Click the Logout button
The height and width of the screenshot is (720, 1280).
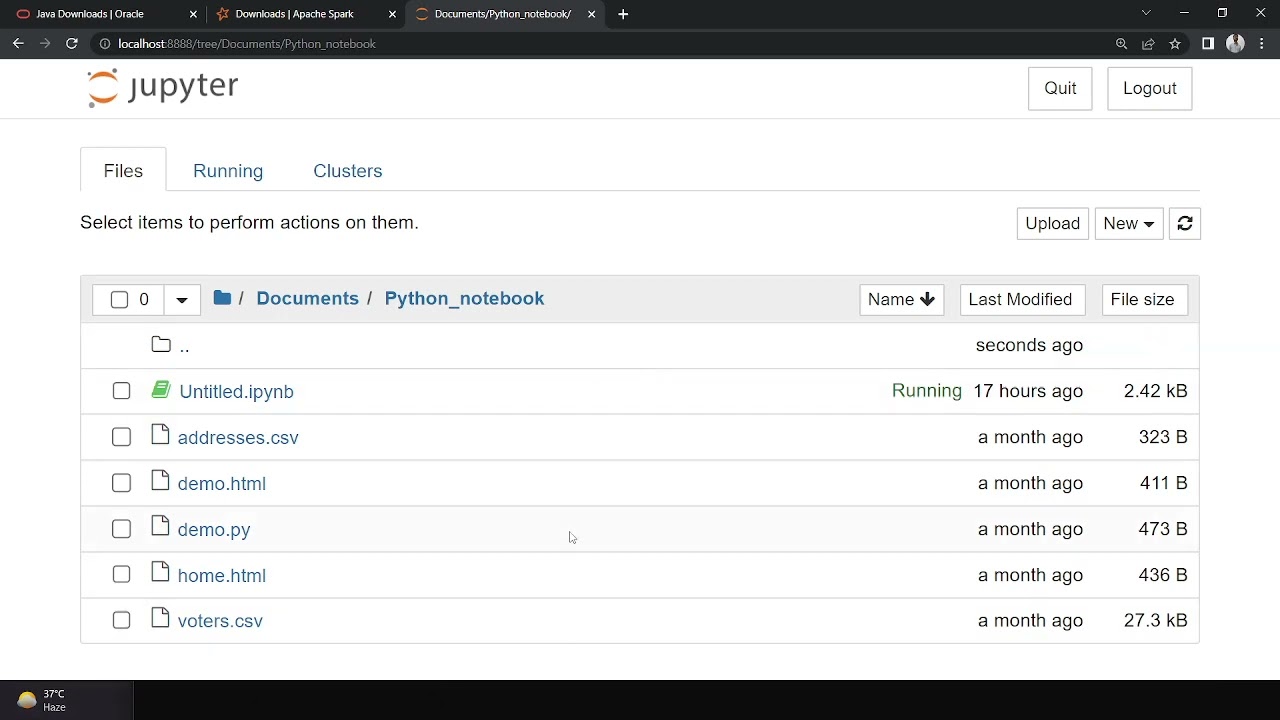(x=1150, y=89)
